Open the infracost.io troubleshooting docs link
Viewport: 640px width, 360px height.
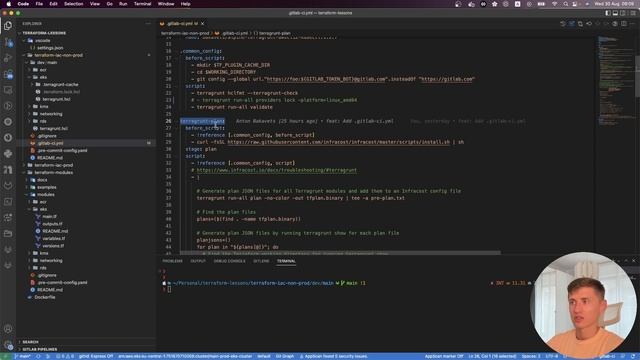tap(277, 170)
